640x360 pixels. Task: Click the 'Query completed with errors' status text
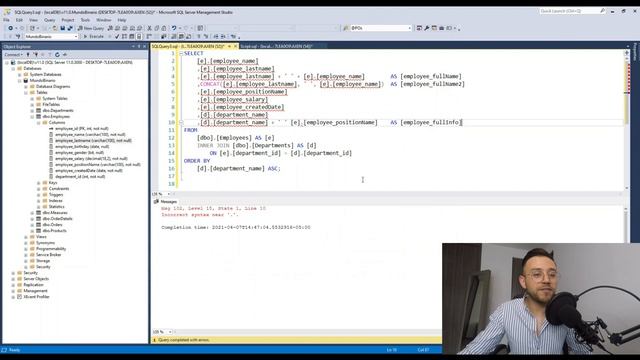tap(184, 340)
